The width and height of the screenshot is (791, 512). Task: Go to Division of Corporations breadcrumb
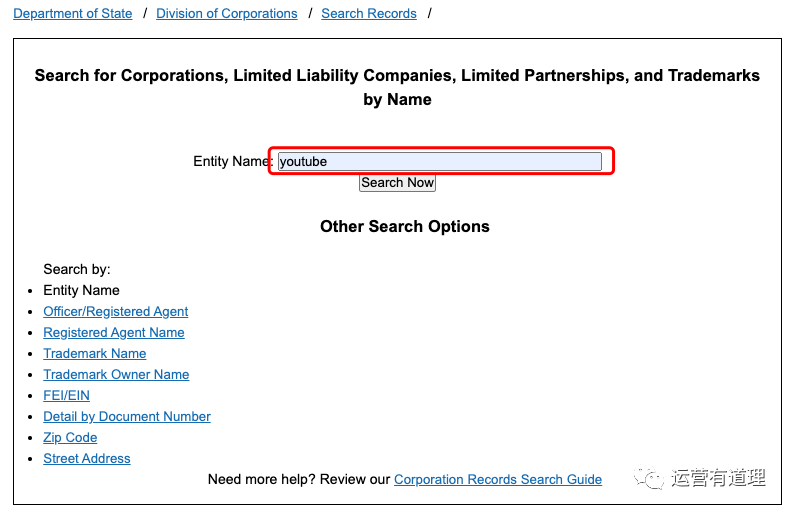point(227,14)
